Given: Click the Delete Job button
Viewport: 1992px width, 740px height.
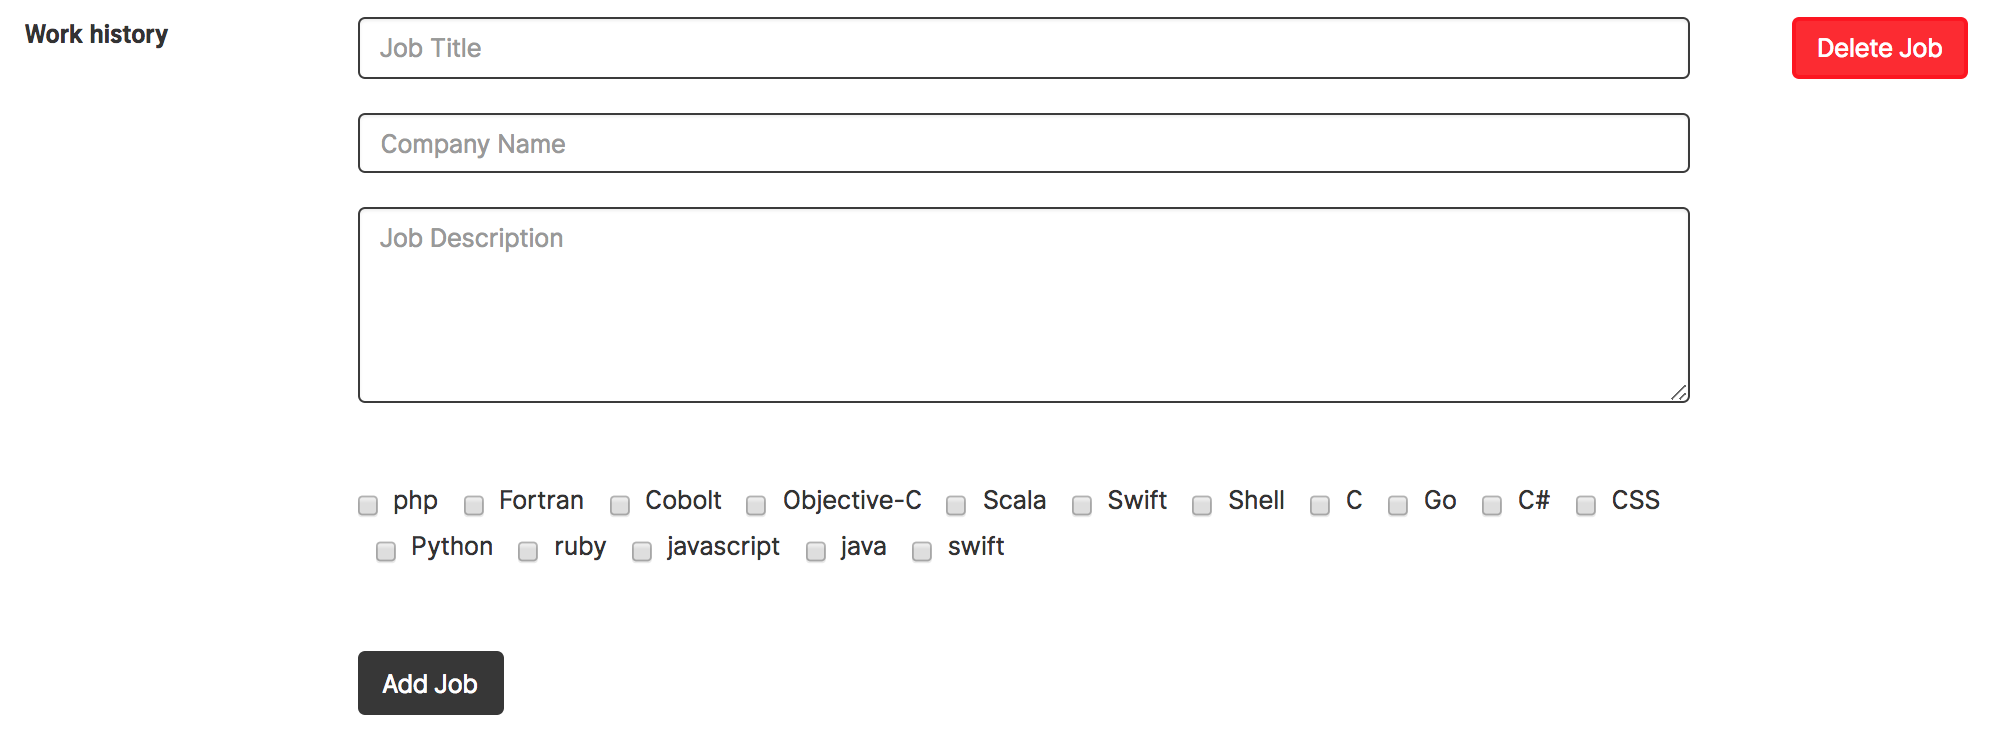Looking at the screenshot, I should click(x=1879, y=48).
